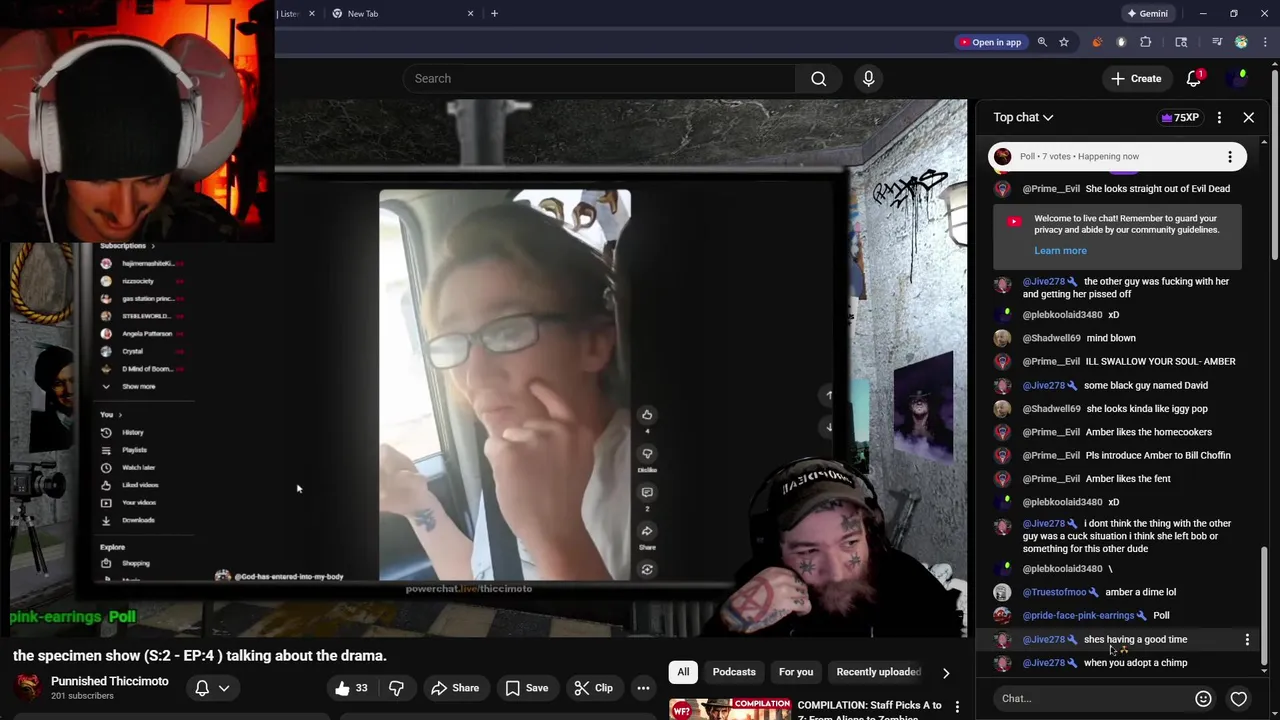Open a new browser tab with plus
This screenshot has width=1280, height=720.
494,14
